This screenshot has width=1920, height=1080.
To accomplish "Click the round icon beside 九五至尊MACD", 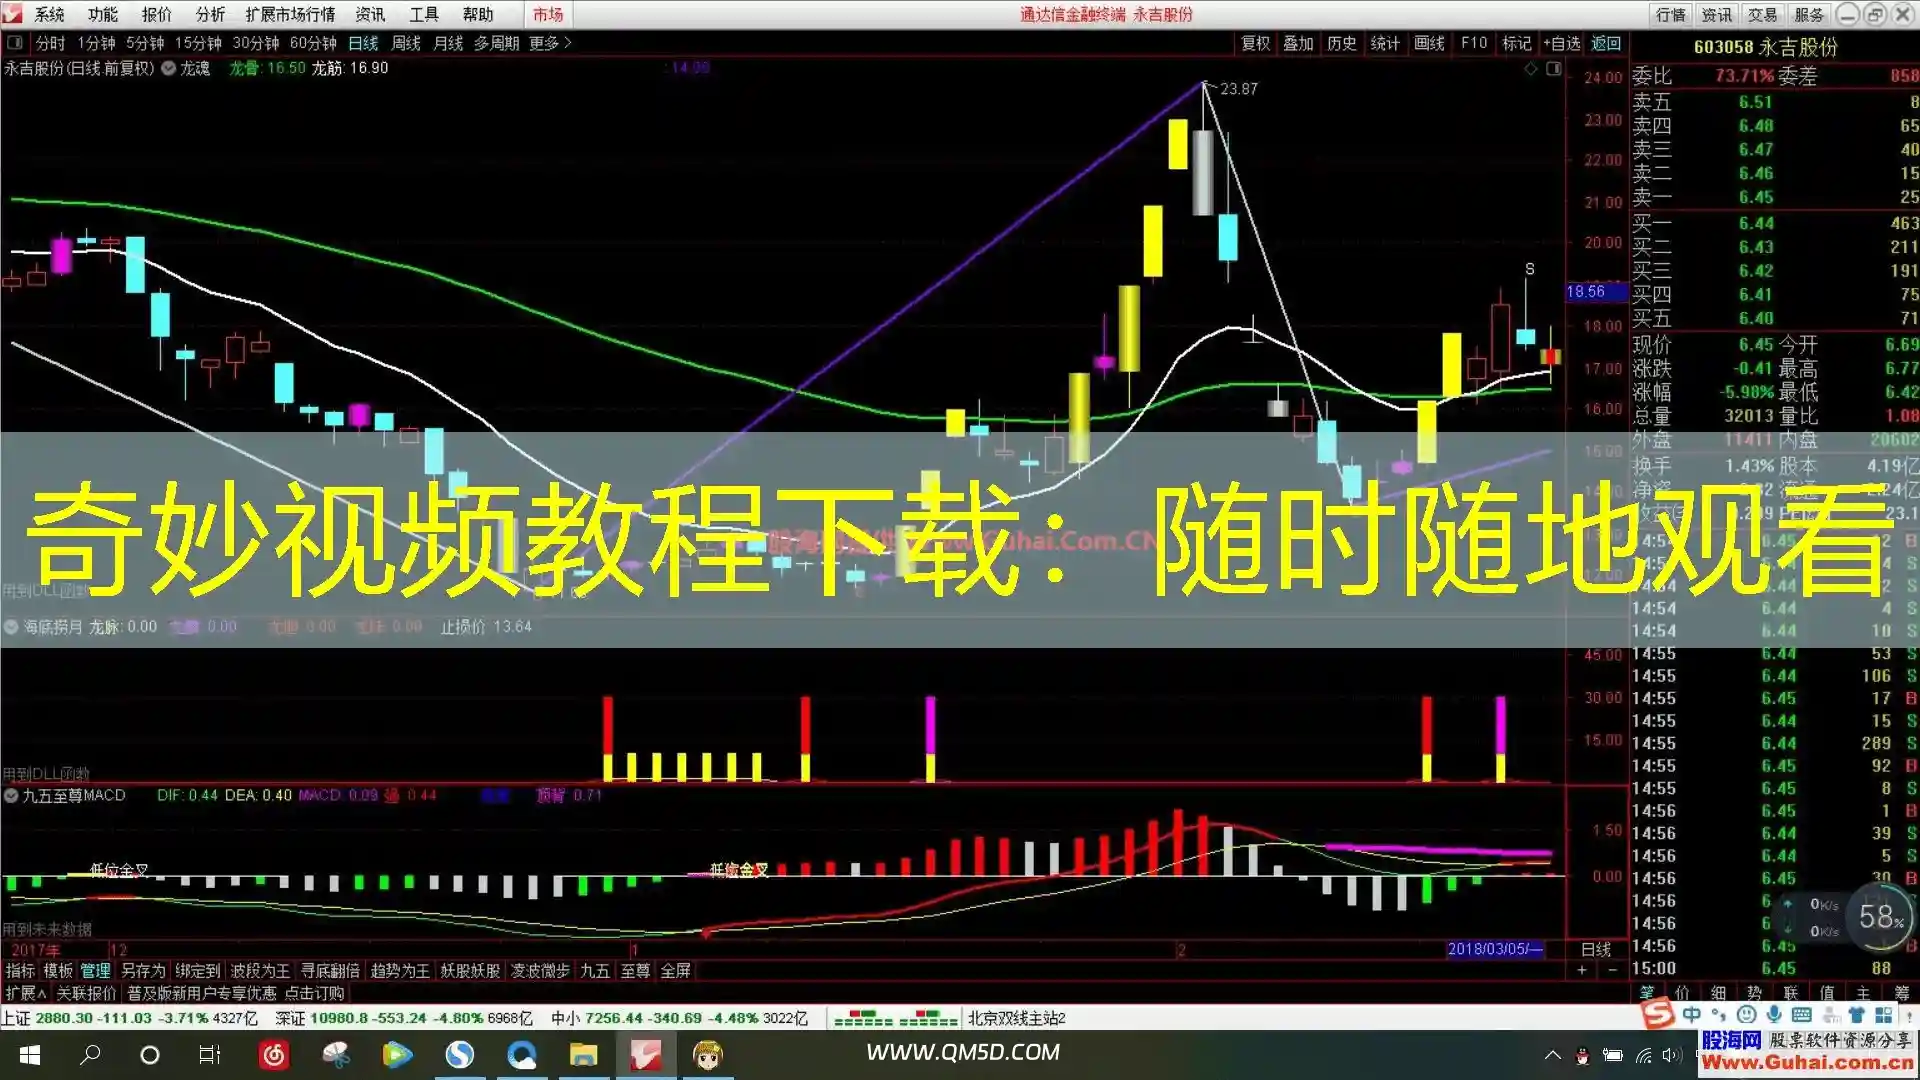I will click(x=11, y=795).
